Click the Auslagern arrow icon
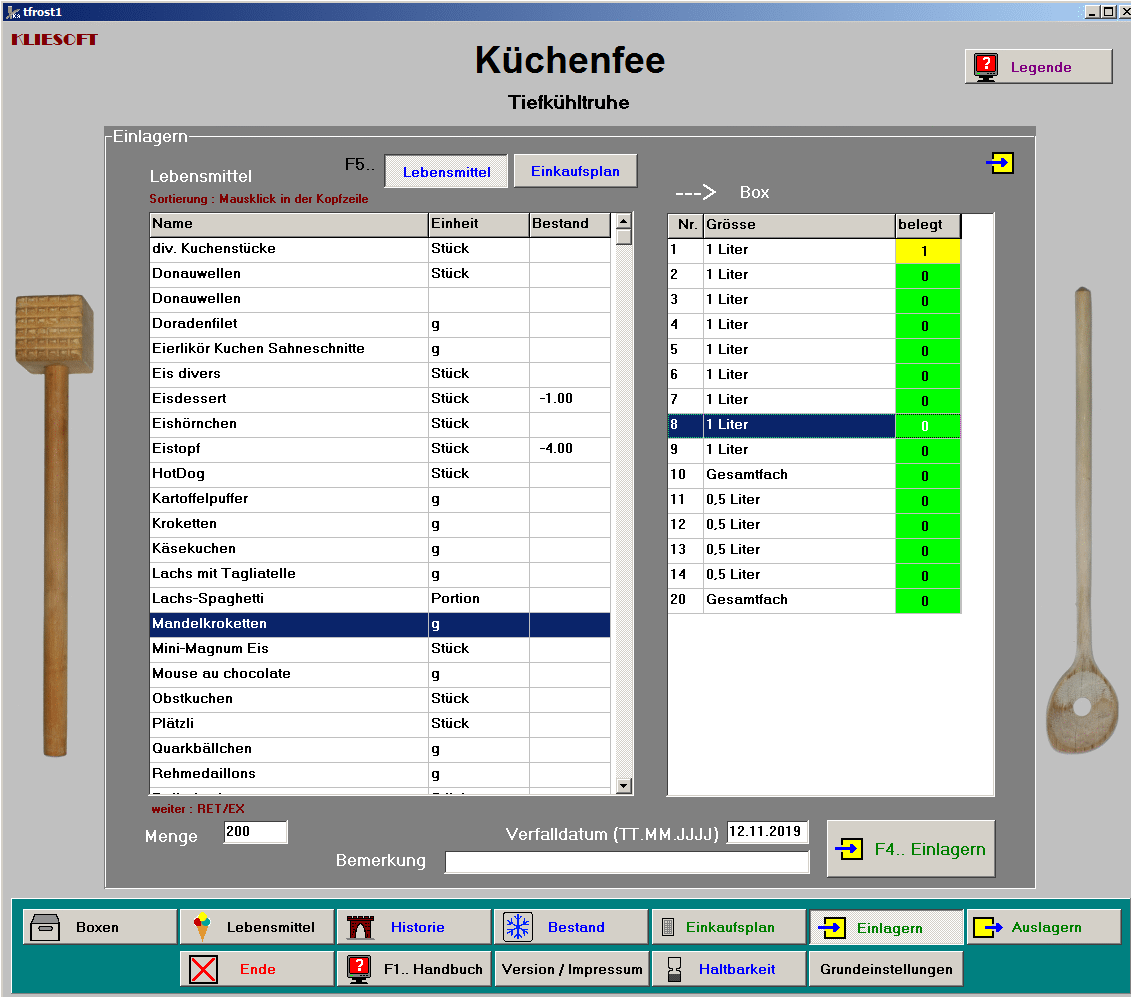Viewport: 1131px width, 997px height. 988,927
